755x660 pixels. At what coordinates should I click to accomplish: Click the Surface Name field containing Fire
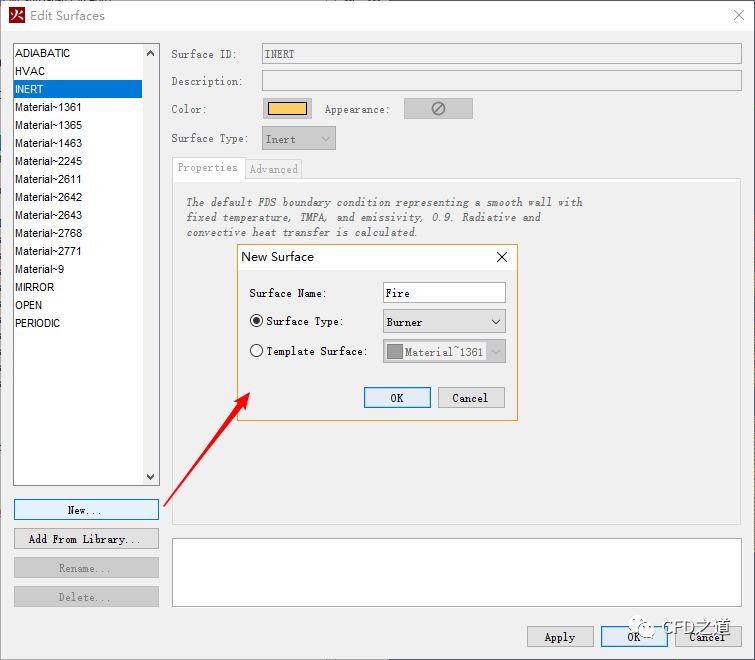click(x=444, y=293)
